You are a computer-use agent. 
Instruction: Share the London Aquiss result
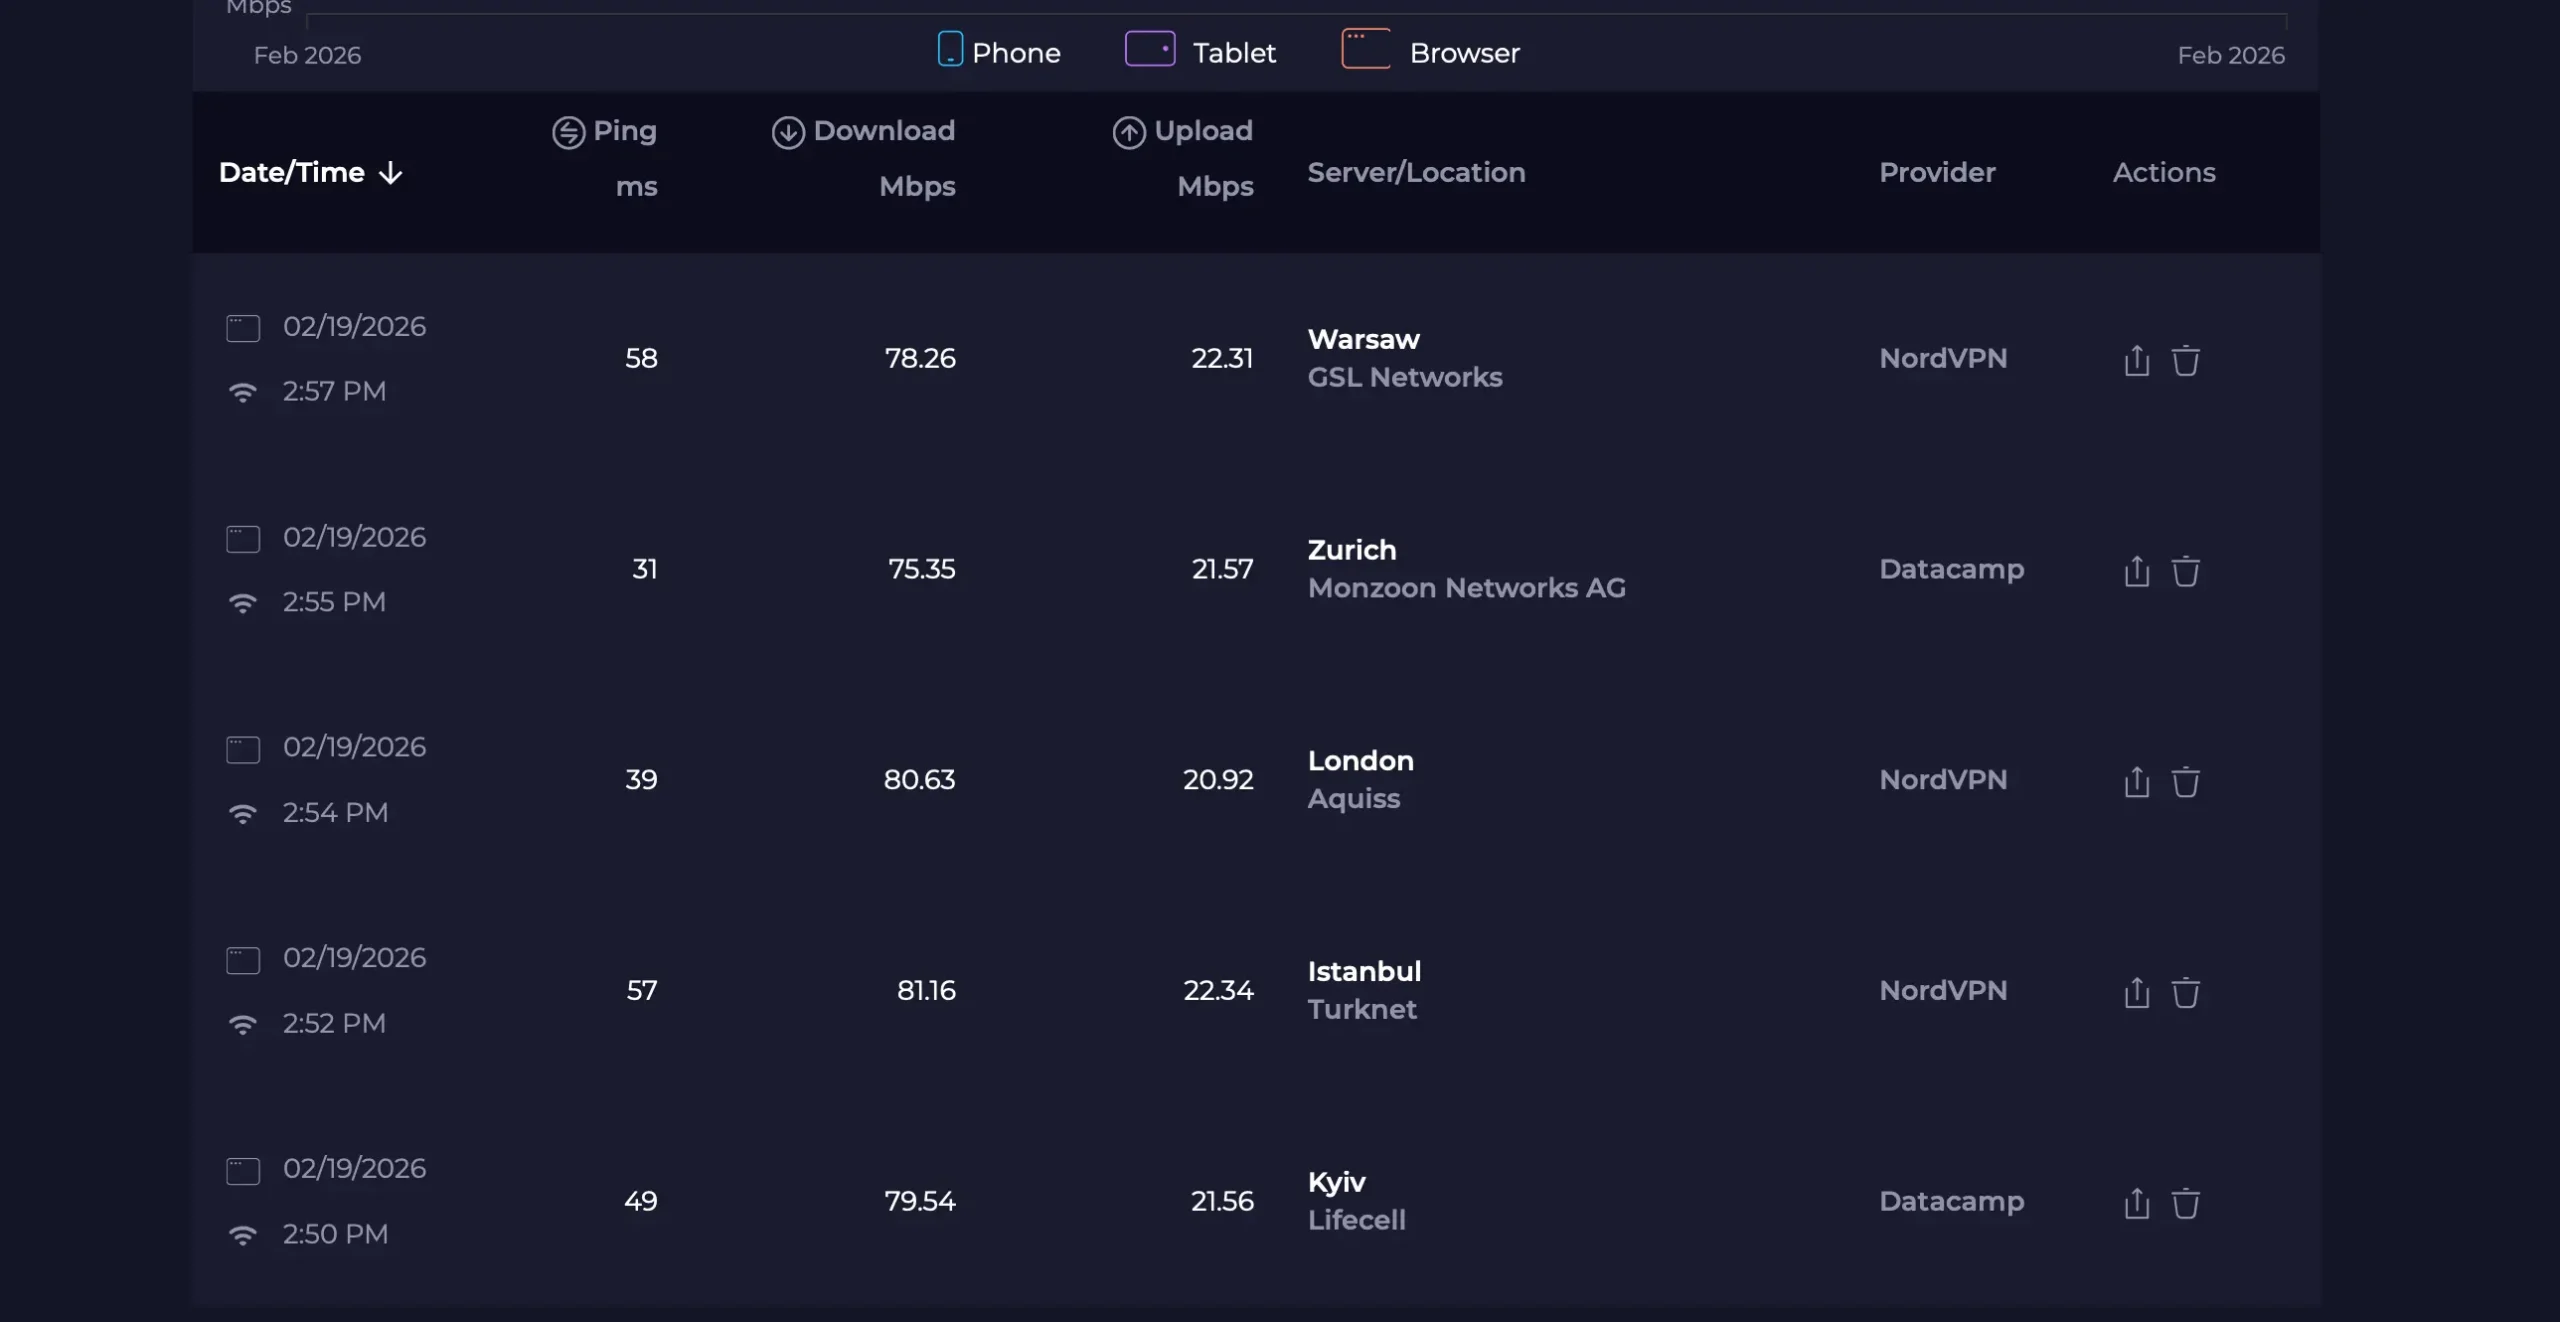(x=2136, y=781)
